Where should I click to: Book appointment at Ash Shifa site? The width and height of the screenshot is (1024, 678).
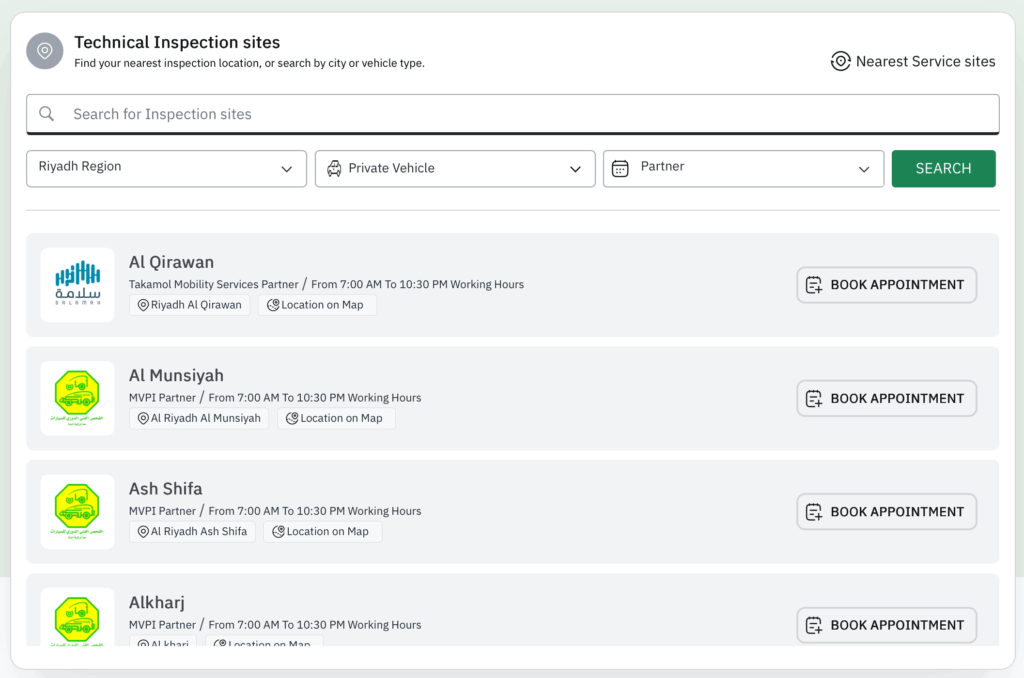point(886,511)
